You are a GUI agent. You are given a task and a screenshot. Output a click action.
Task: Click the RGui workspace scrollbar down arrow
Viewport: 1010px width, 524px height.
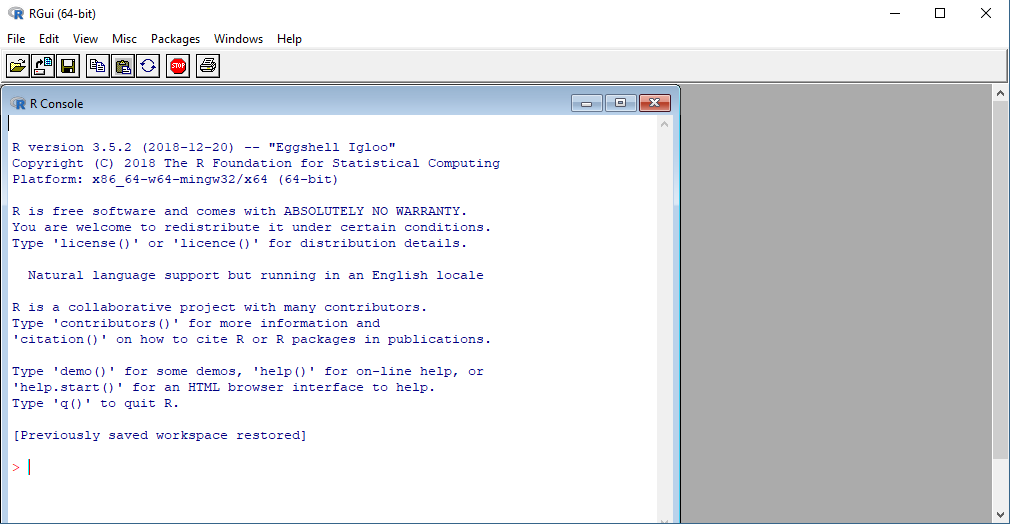(x=1000, y=515)
